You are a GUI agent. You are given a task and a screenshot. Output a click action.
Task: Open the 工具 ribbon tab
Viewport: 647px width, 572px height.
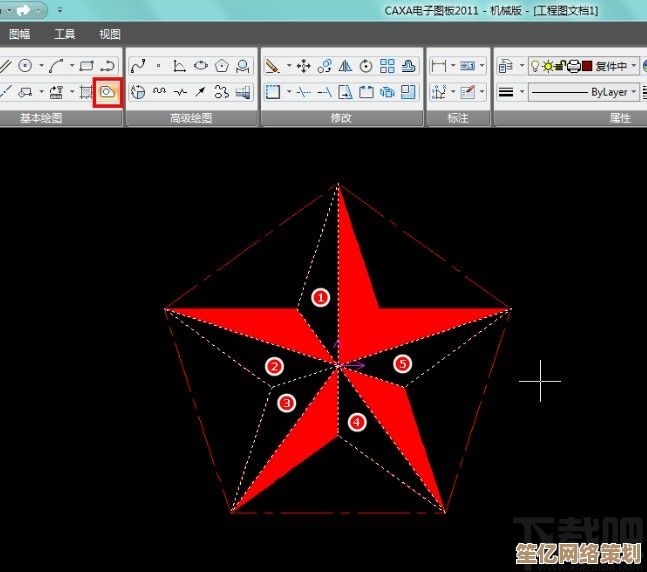[65, 34]
